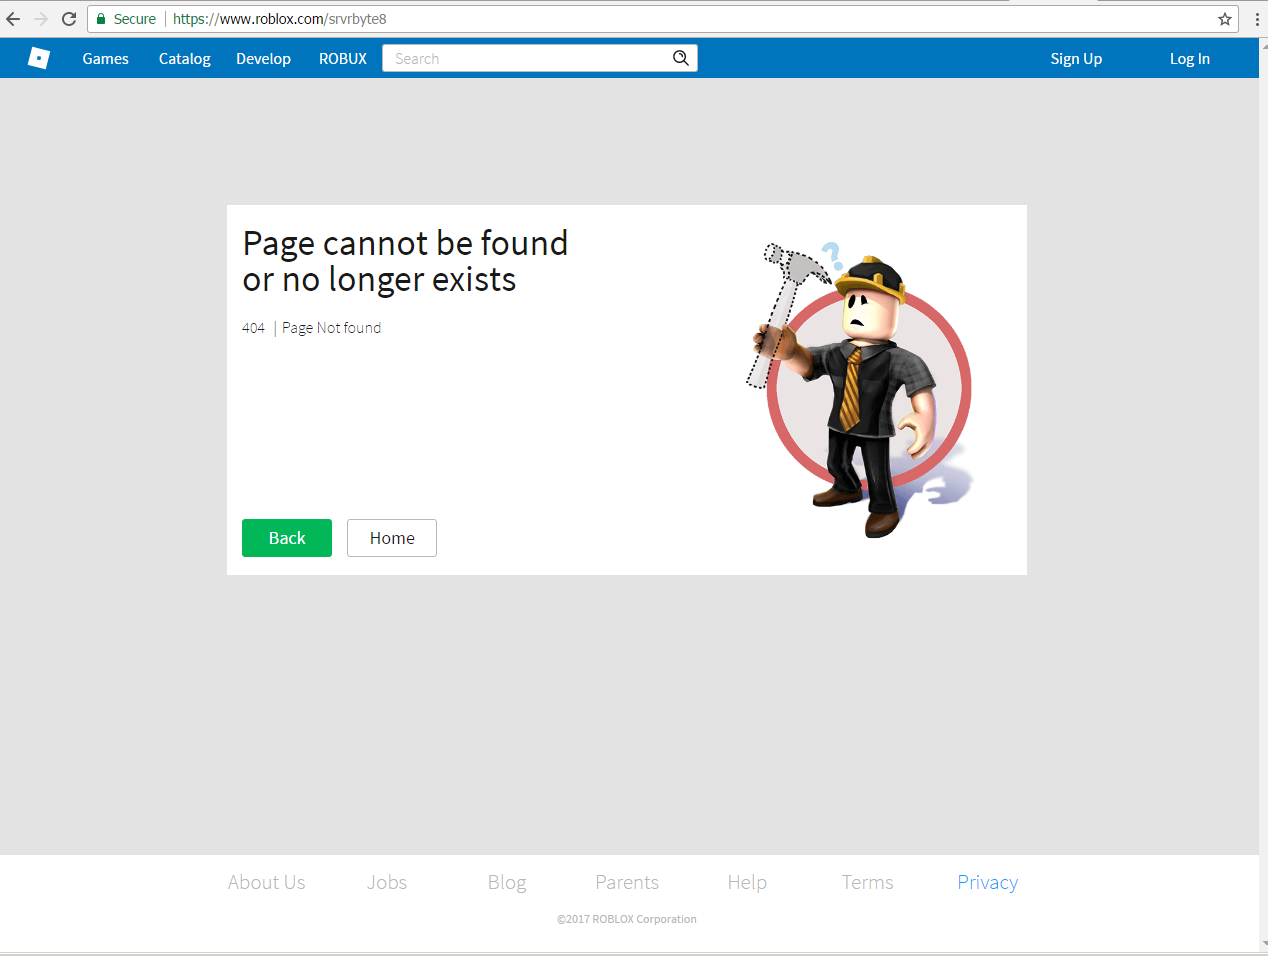
Task: Open the Chrome menu with three dots
Action: 1256,18
